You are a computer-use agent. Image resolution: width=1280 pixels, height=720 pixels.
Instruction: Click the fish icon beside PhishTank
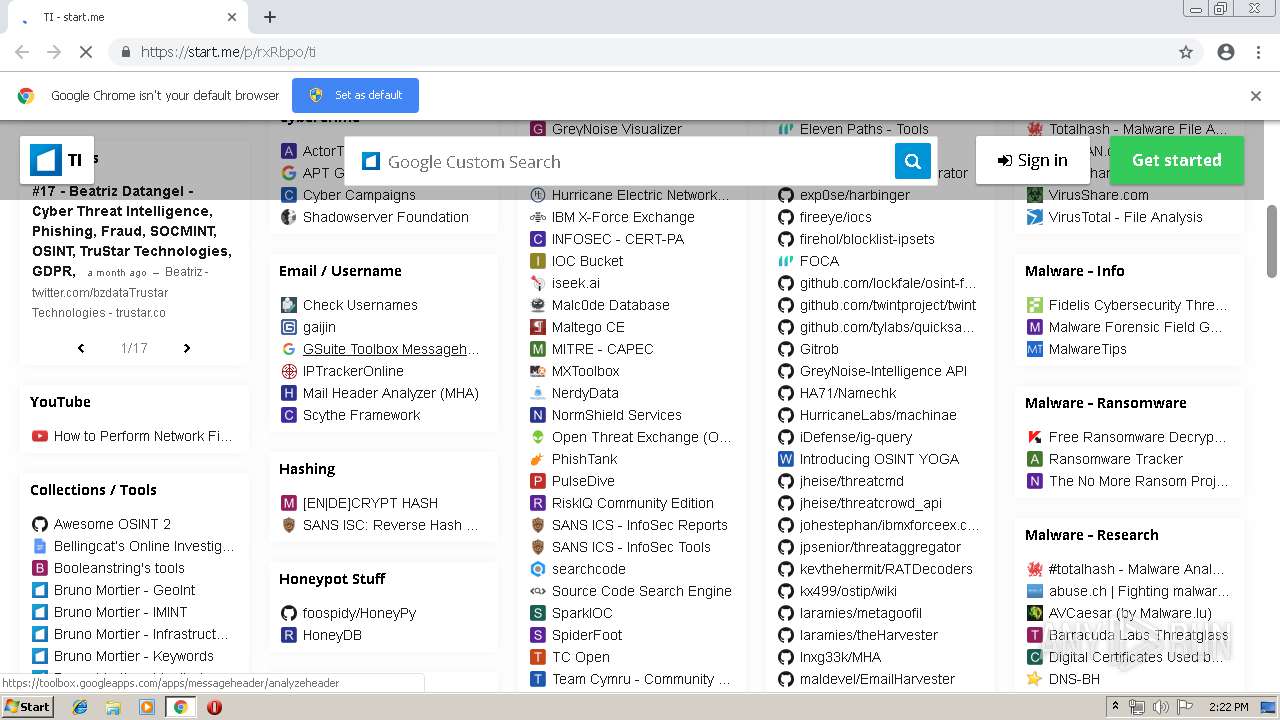pos(538,459)
